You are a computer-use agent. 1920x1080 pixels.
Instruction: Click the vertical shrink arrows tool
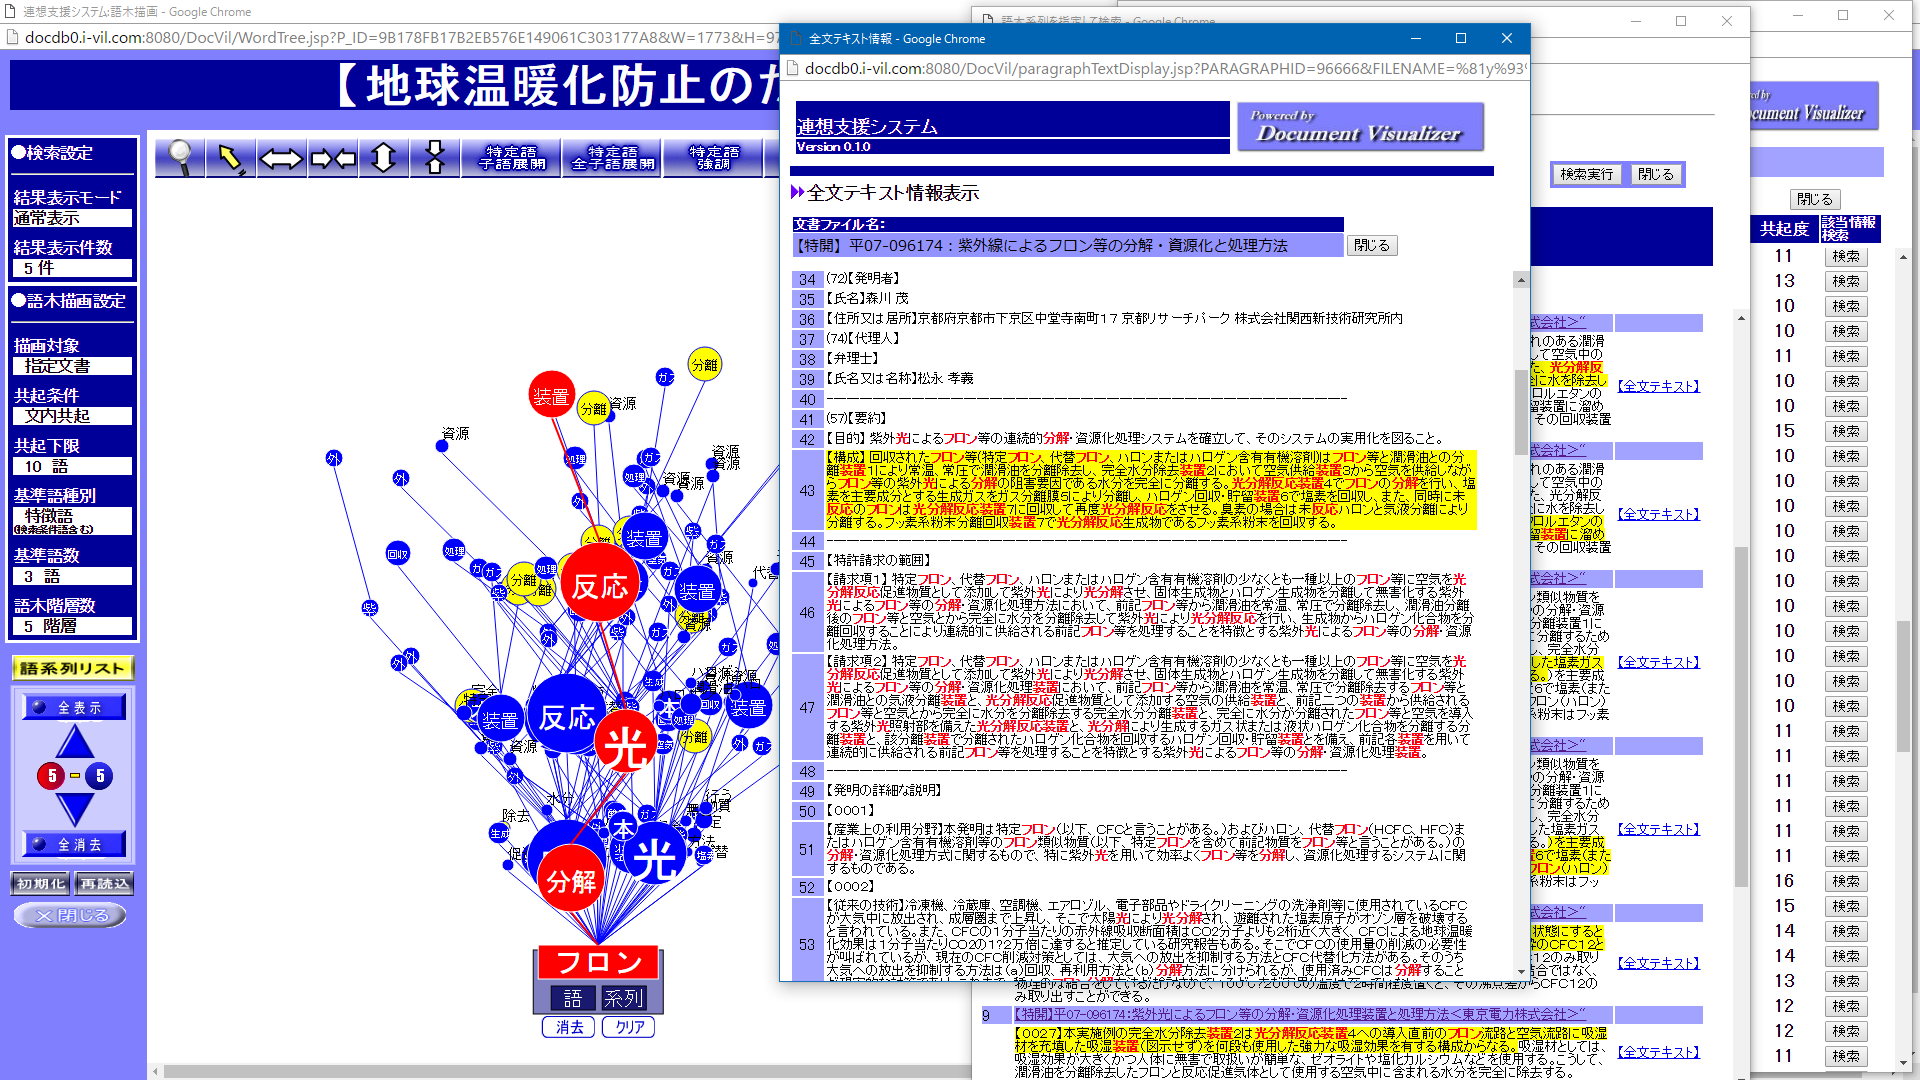435,158
